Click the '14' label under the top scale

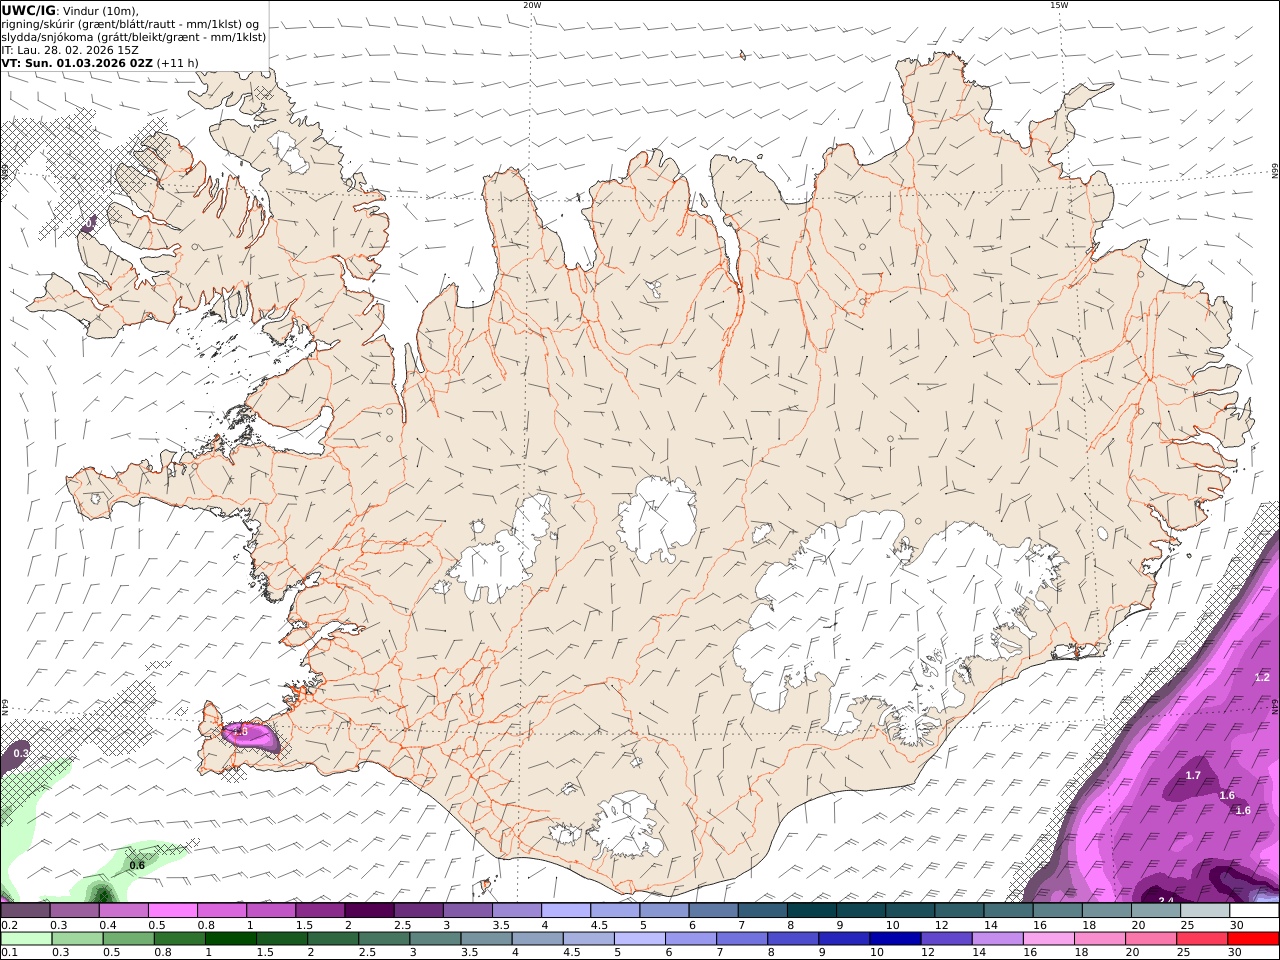tap(991, 925)
